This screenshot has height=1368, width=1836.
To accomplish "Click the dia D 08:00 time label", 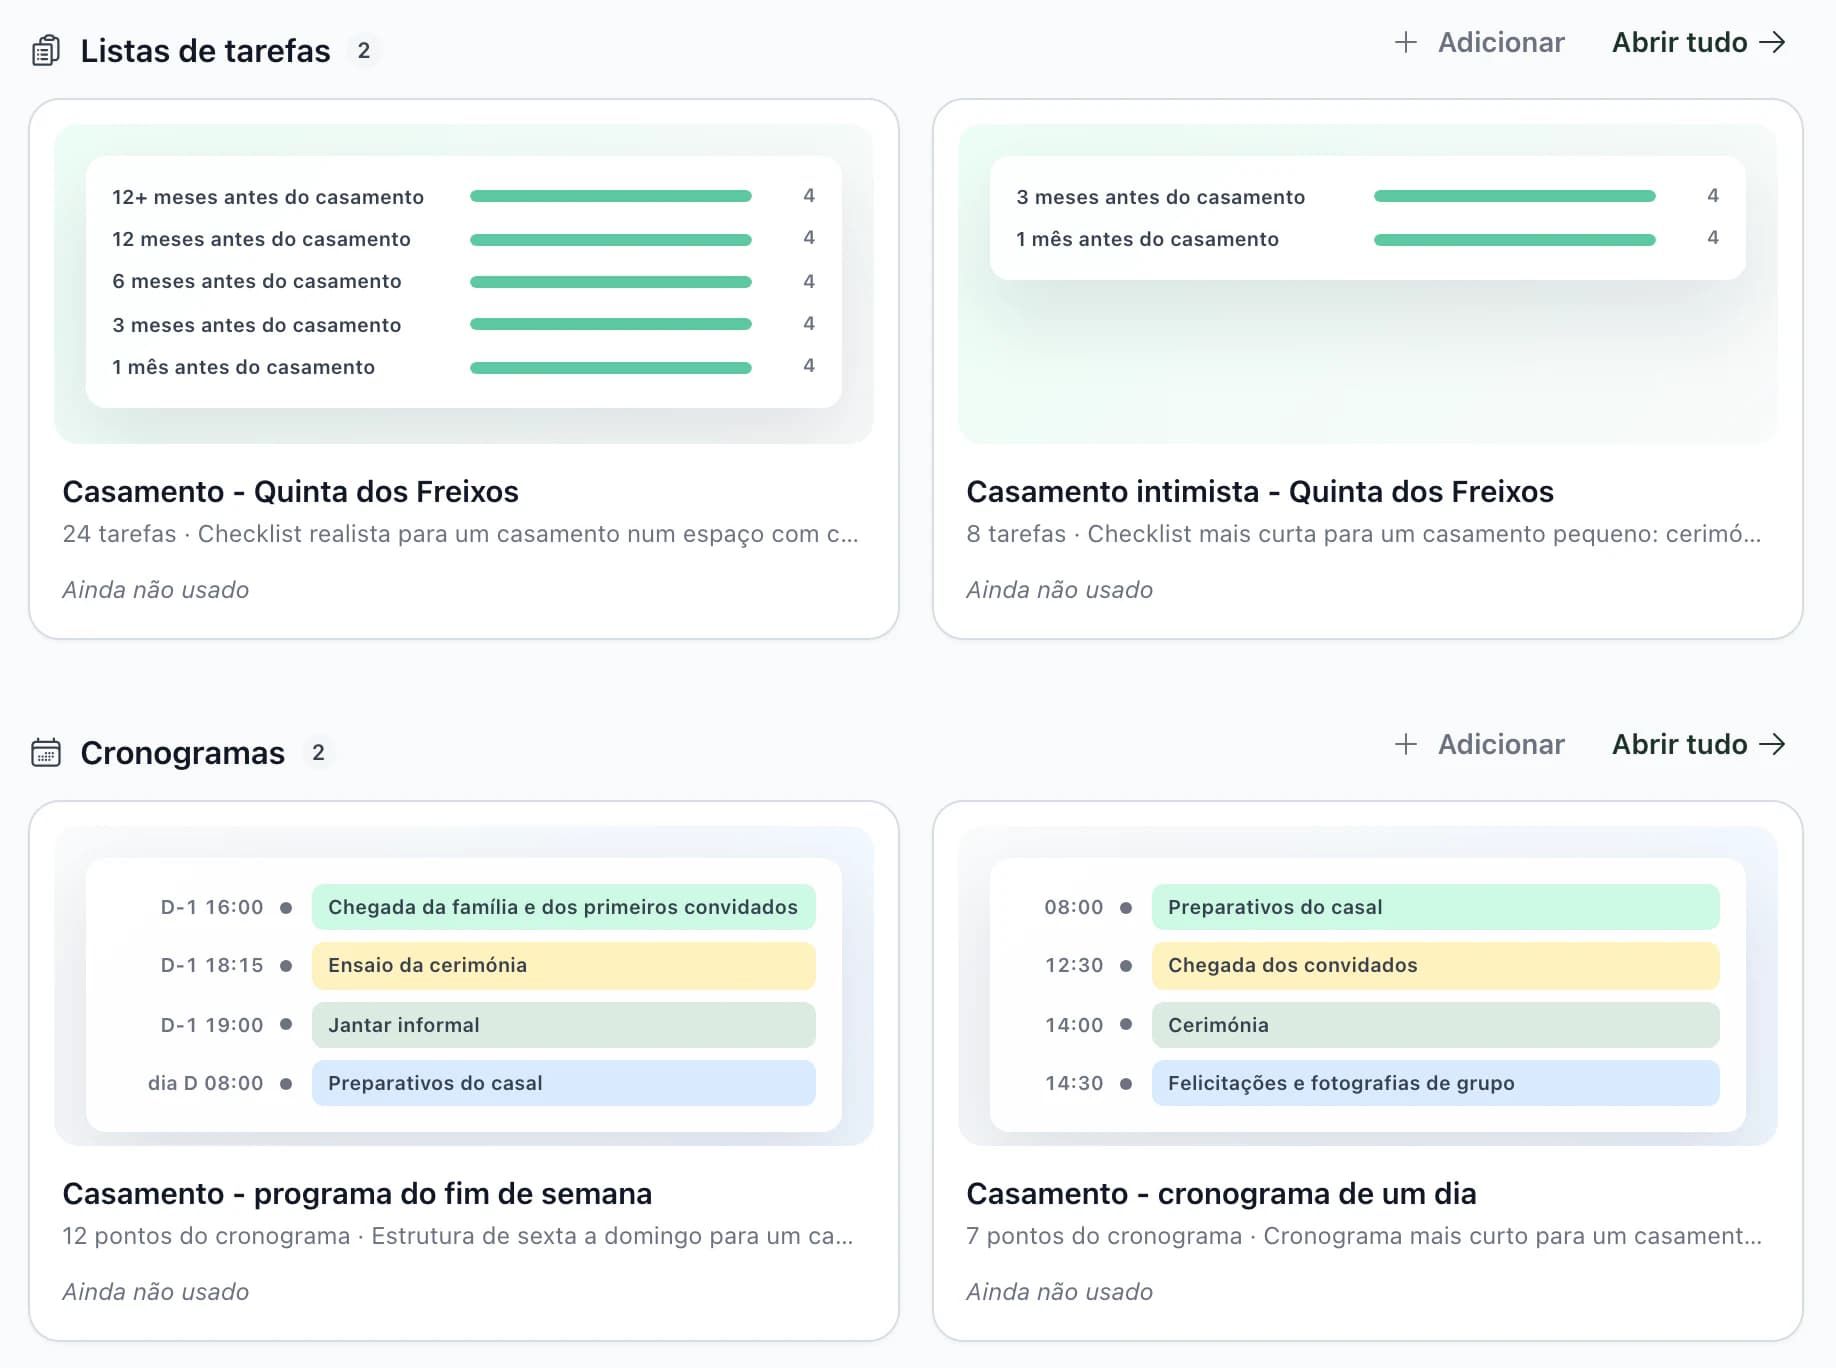I will coord(206,1083).
